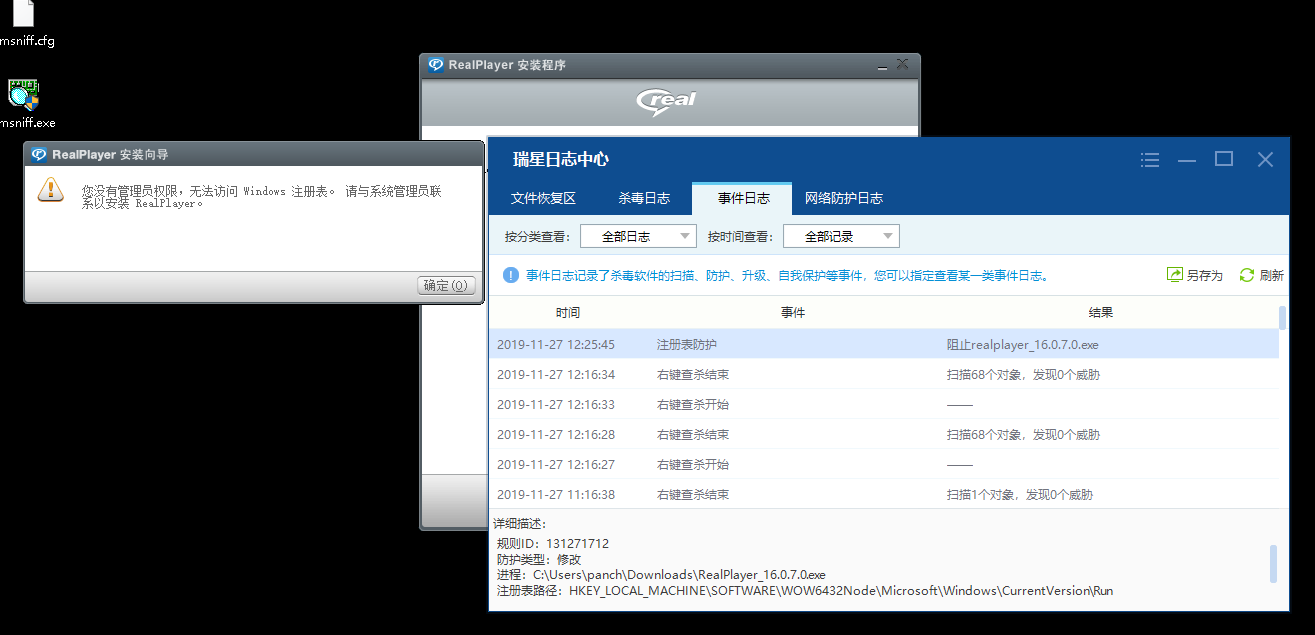Click the RealPlayer 安装向导 title bar
The width and height of the screenshot is (1315, 635).
(253, 154)
